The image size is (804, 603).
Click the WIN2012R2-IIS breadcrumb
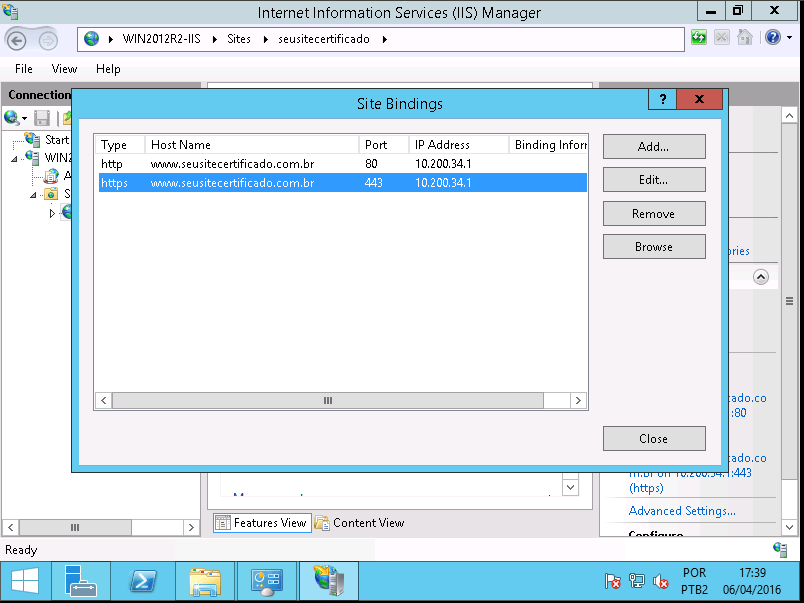[162, 39]
